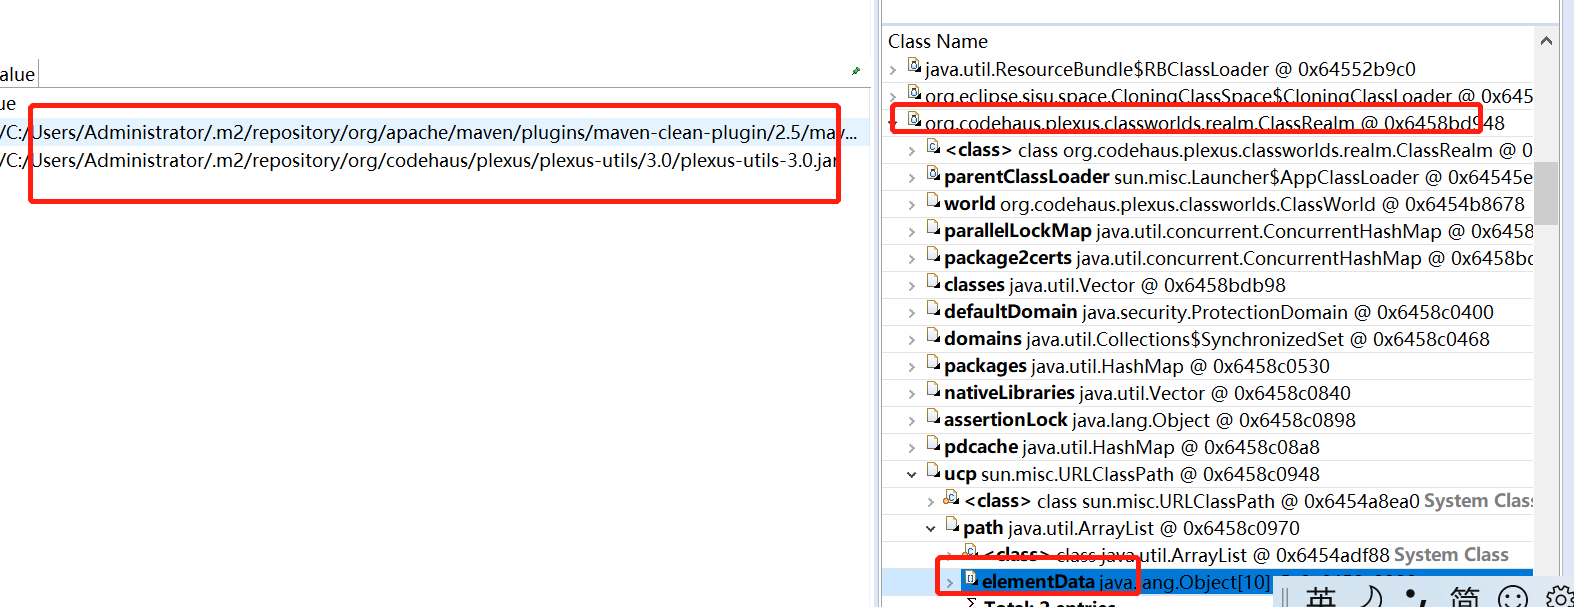This screenshot has height=607, width=1574.
Task: Click the class icon of sun.misc.URLClassPath row
Action: [952, 498]
